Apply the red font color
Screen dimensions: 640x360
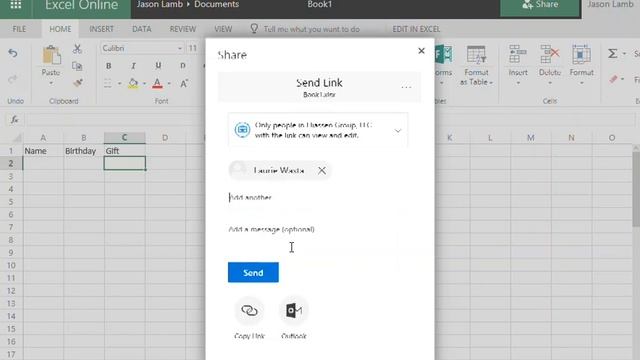coord(157,84)
